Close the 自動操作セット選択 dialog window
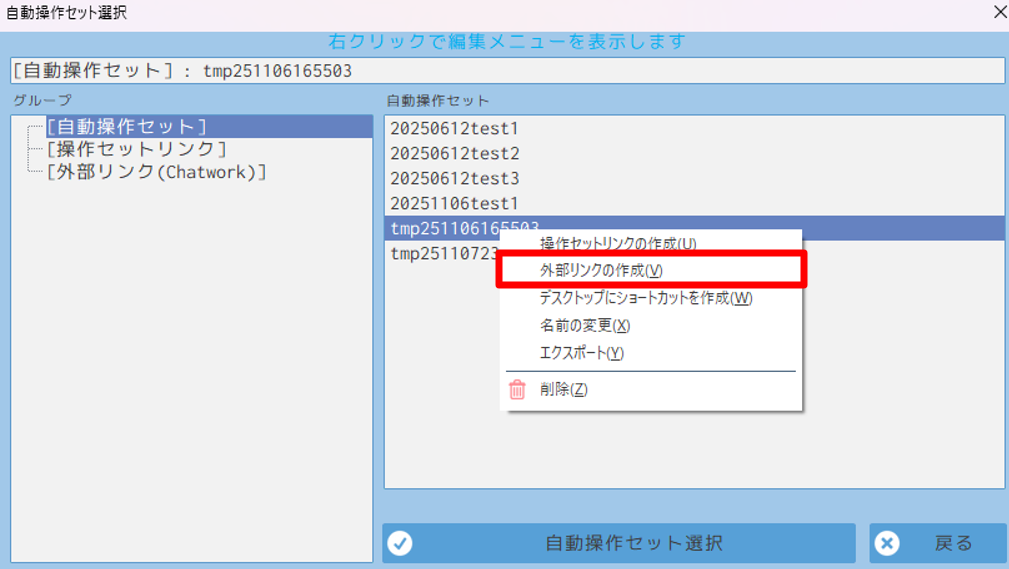The image size is (1009, 569). point(999,13)
